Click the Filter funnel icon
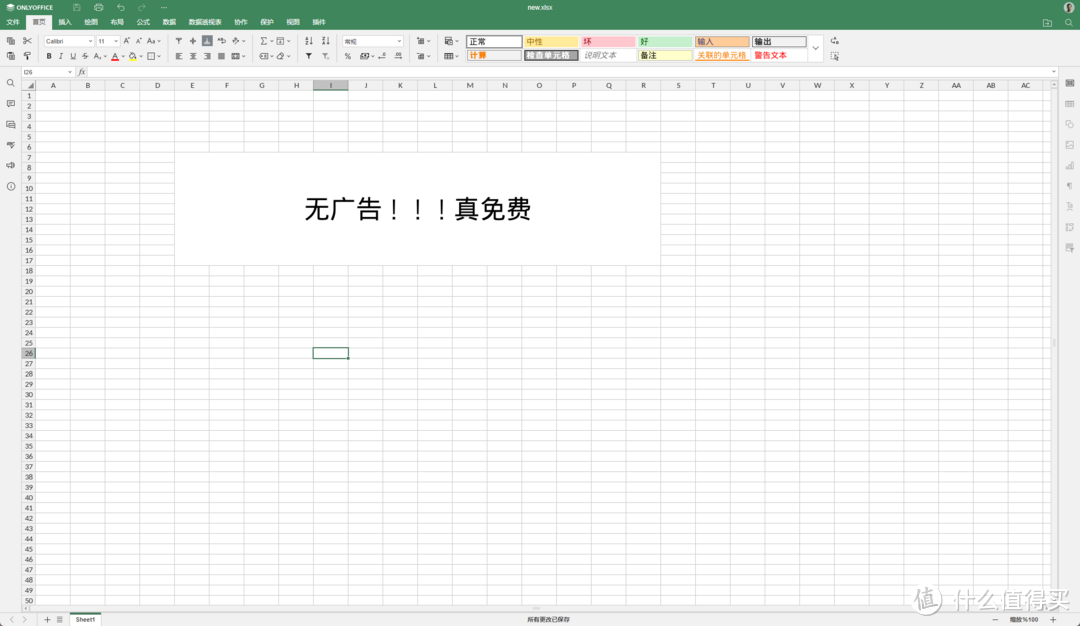The image size is (1080, 626). pyautogui.click(x=308, y=56)
